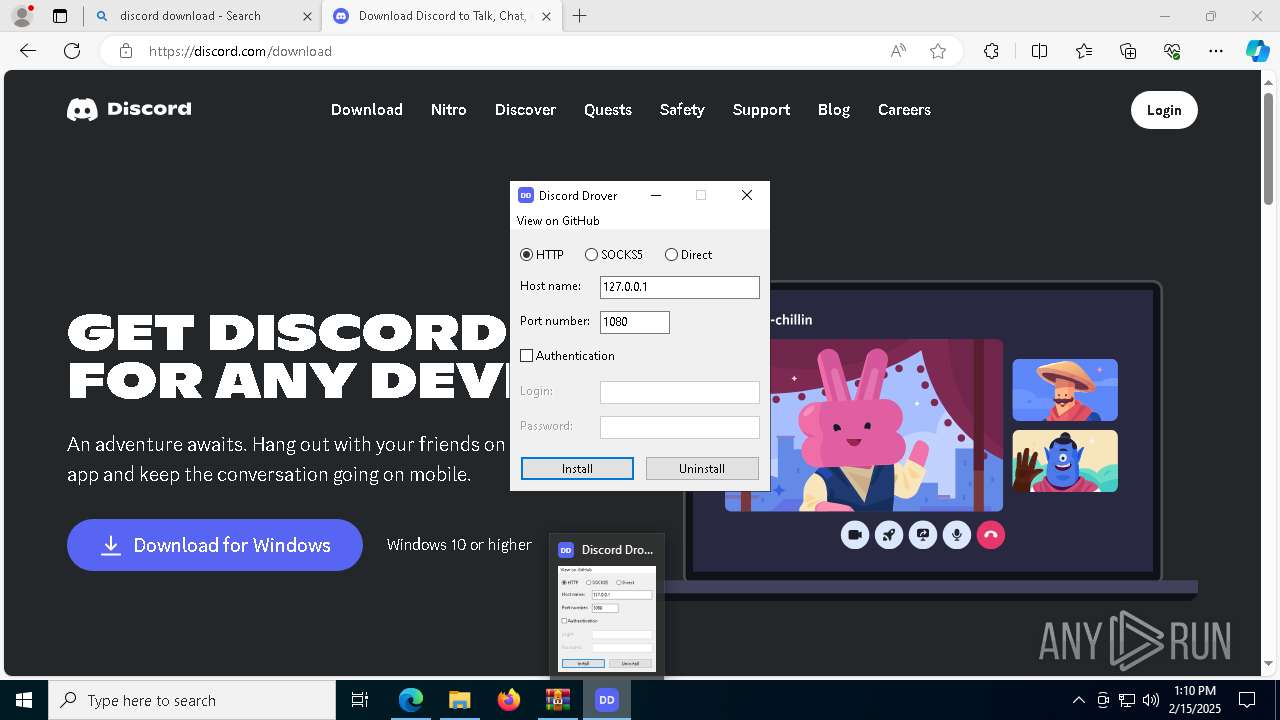Open the Support nav link
The width and height of the screenshot is (1280, 720).
click(761, 110)
